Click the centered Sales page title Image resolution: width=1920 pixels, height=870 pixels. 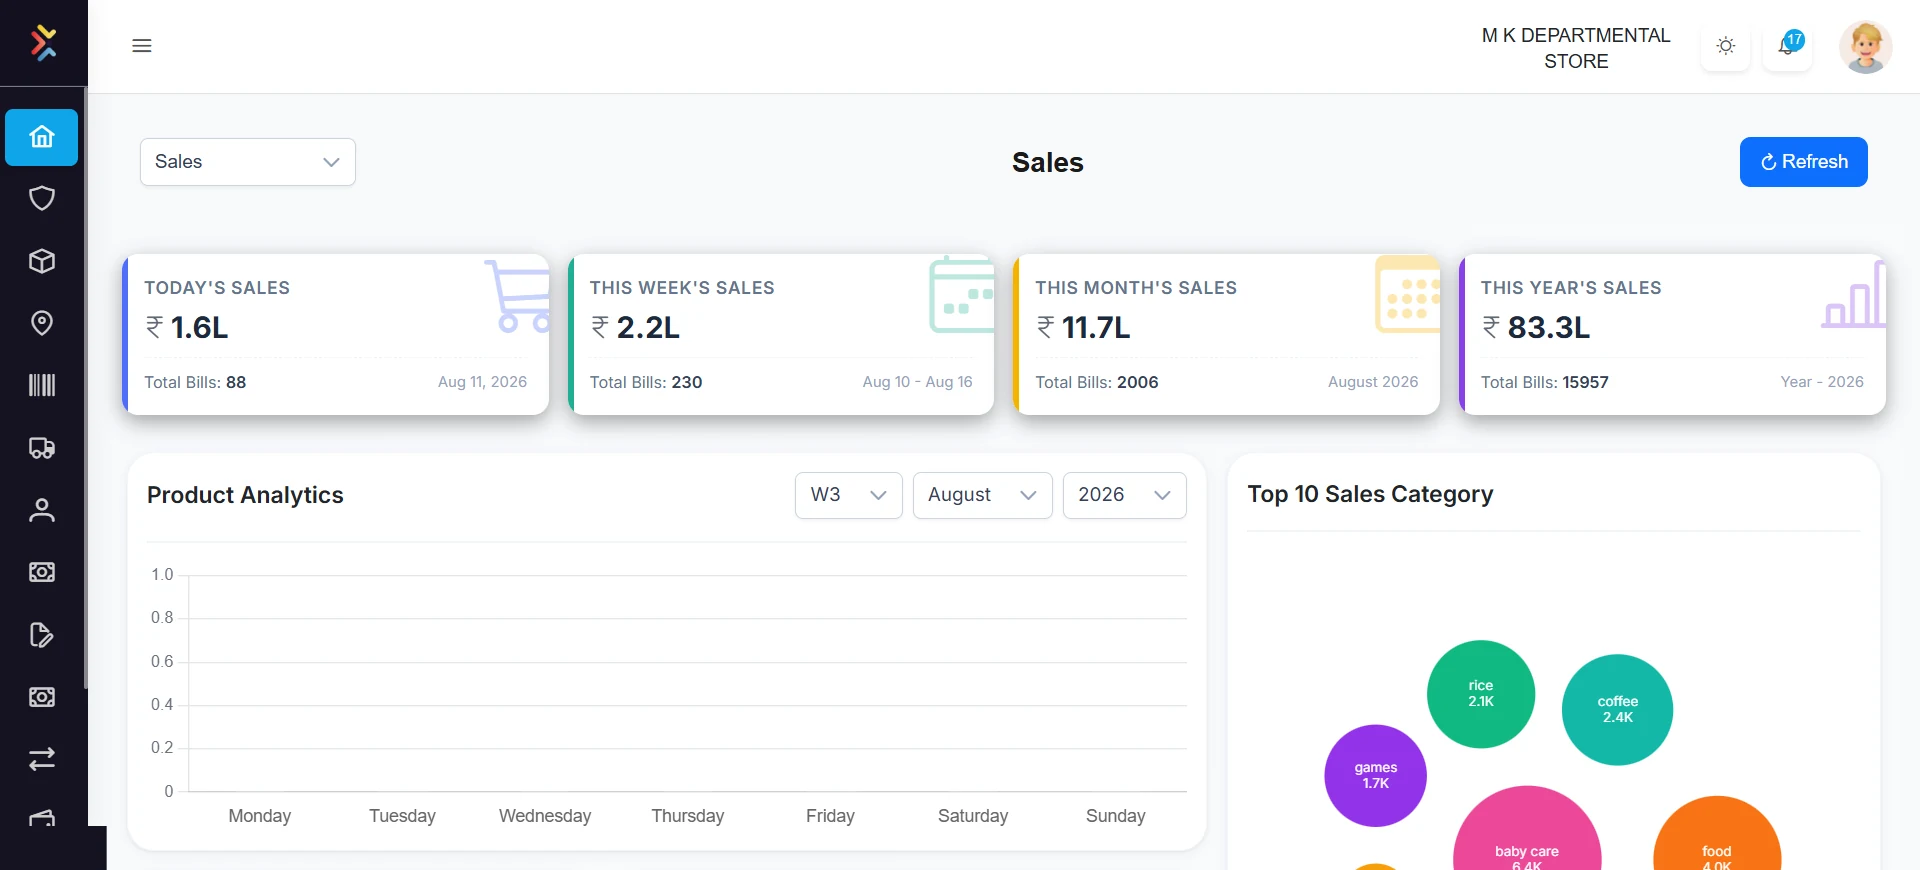tap(1048, 162)
